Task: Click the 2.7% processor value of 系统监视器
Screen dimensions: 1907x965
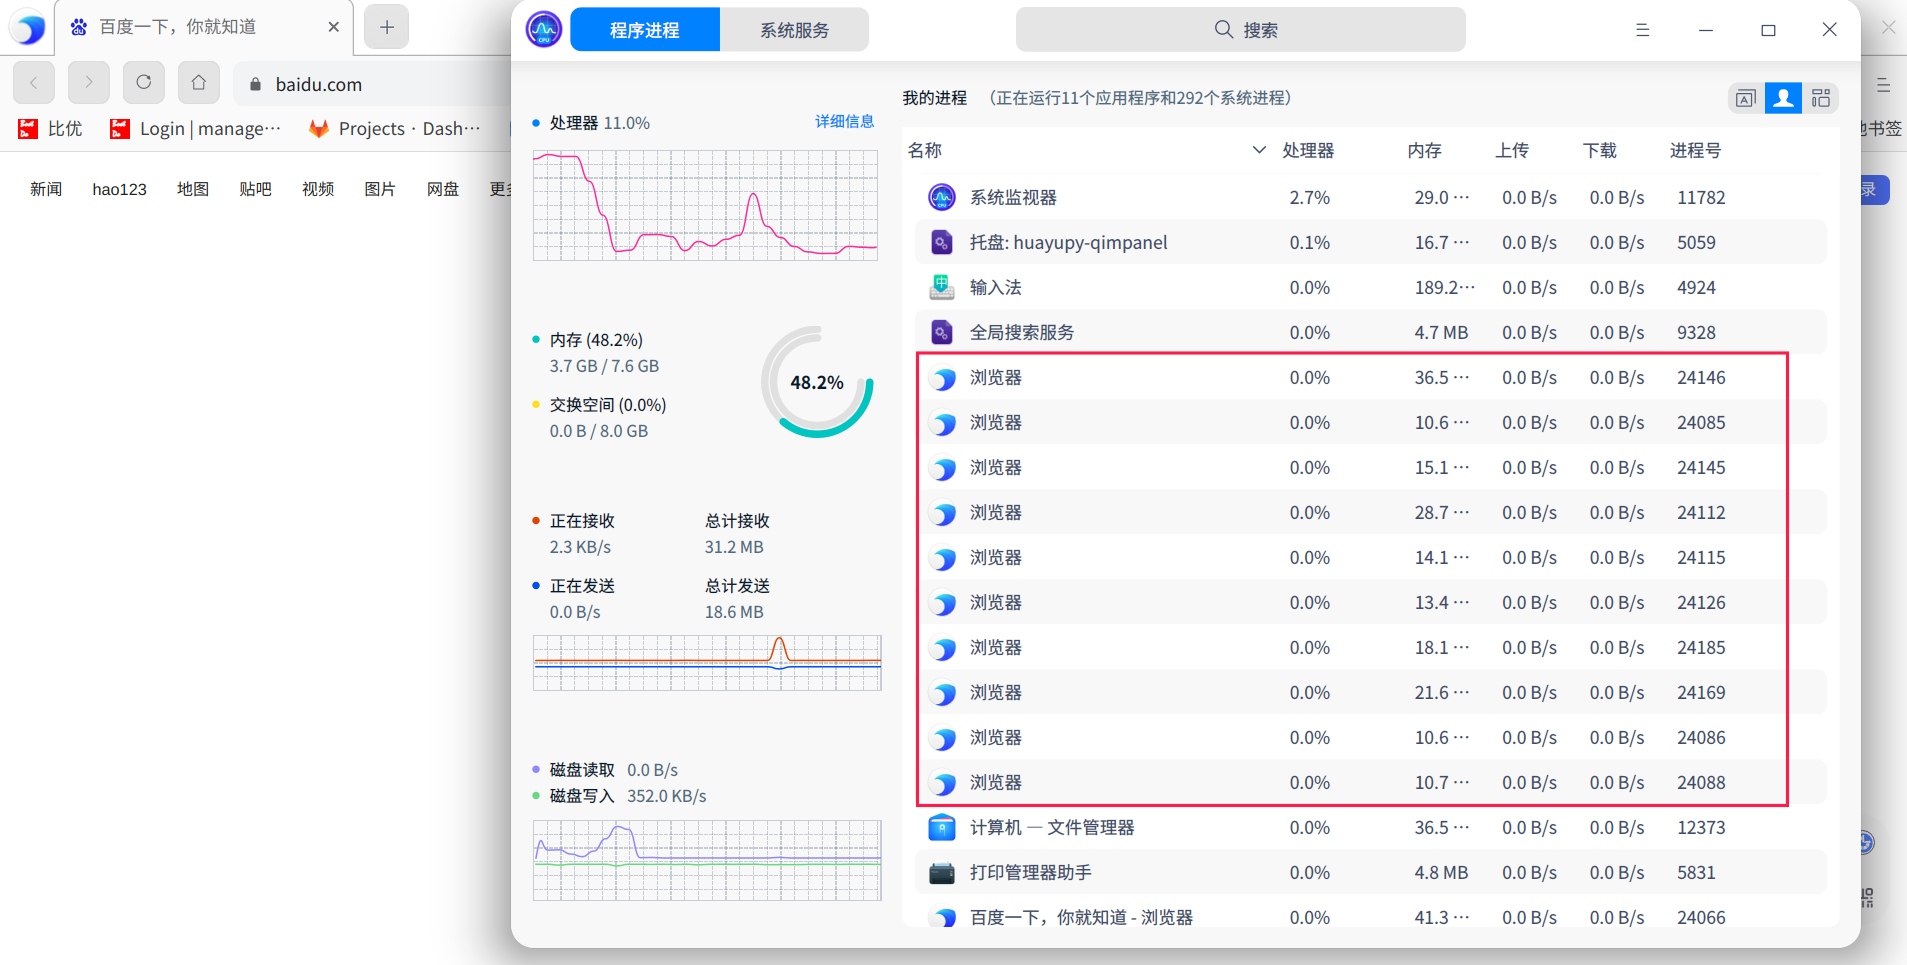Action: [x=1310, y=198]
